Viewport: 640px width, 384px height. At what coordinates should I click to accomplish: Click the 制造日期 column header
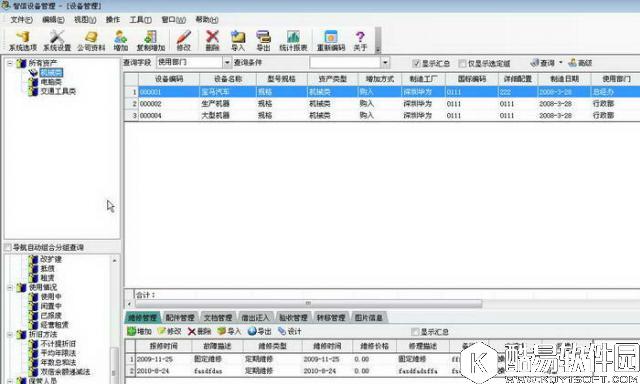tap(564, 79)
